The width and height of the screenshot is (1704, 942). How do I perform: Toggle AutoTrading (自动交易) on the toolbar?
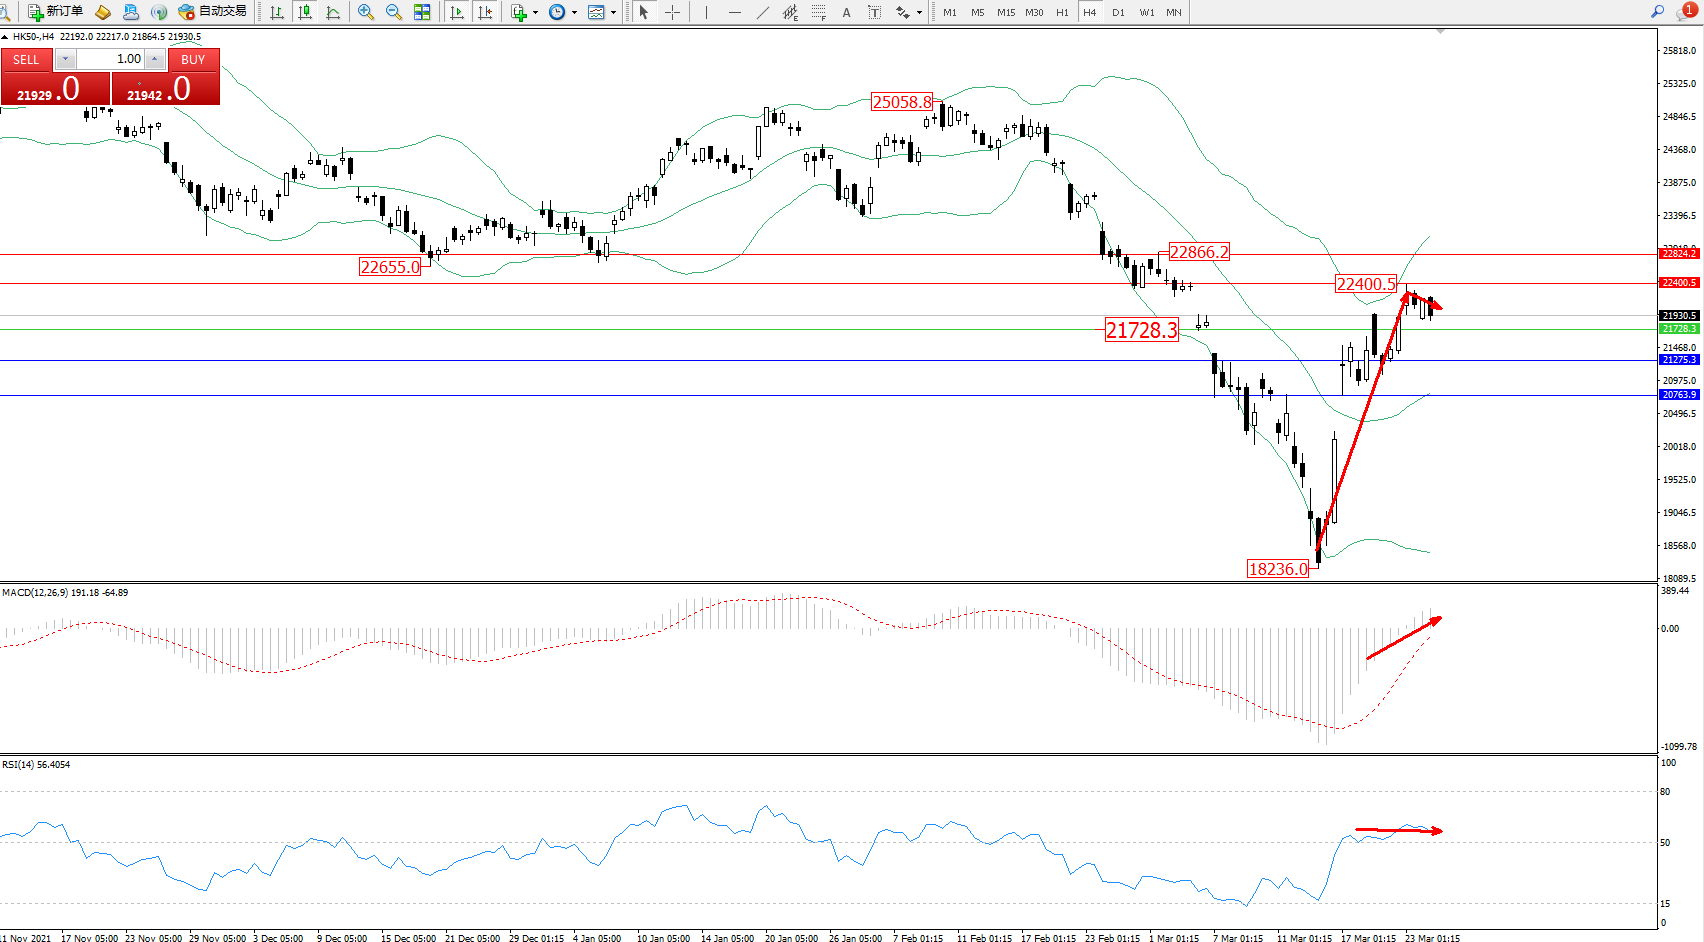(212, 12)
